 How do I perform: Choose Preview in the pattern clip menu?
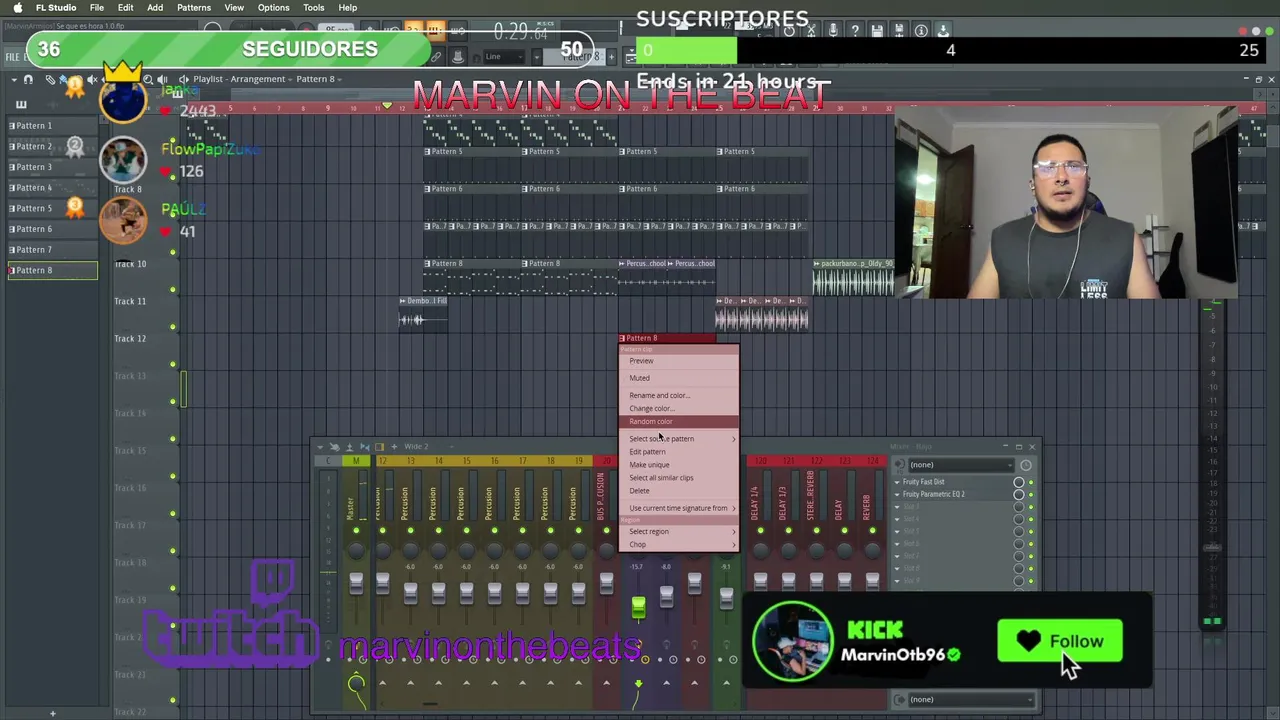pyautogui.click(x=679, y=362)
